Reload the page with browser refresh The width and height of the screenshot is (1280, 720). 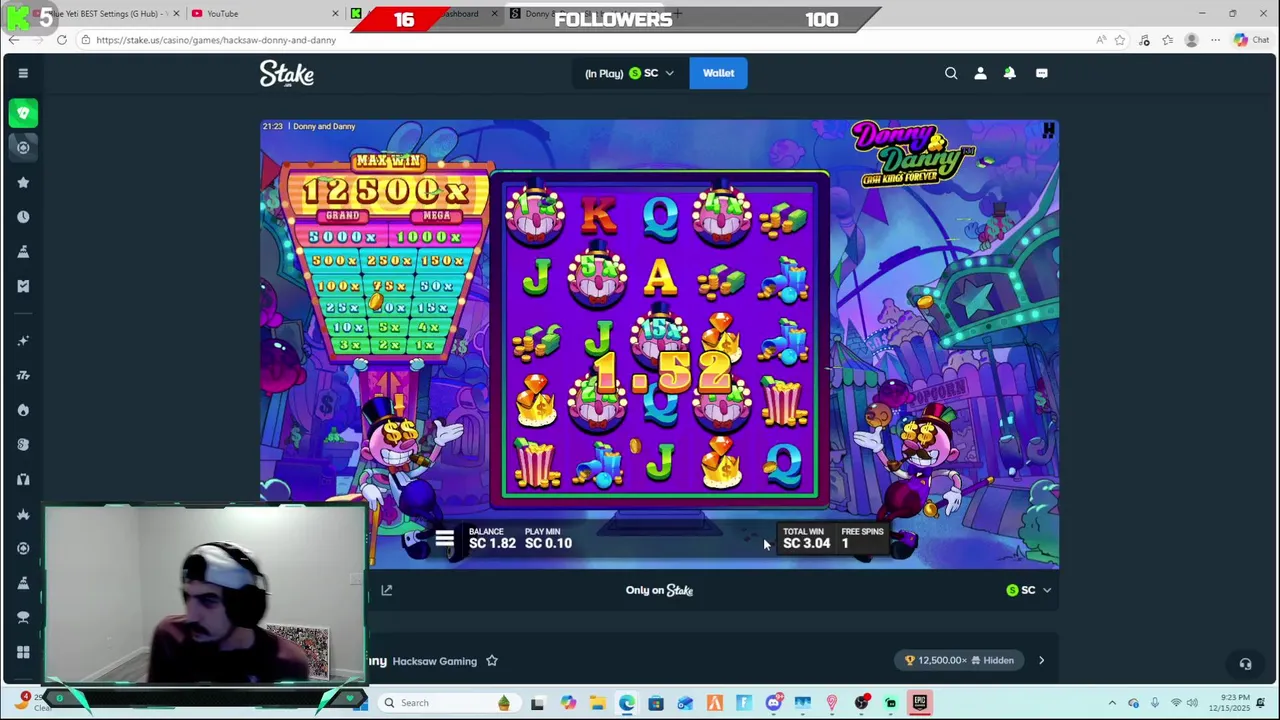62,40
